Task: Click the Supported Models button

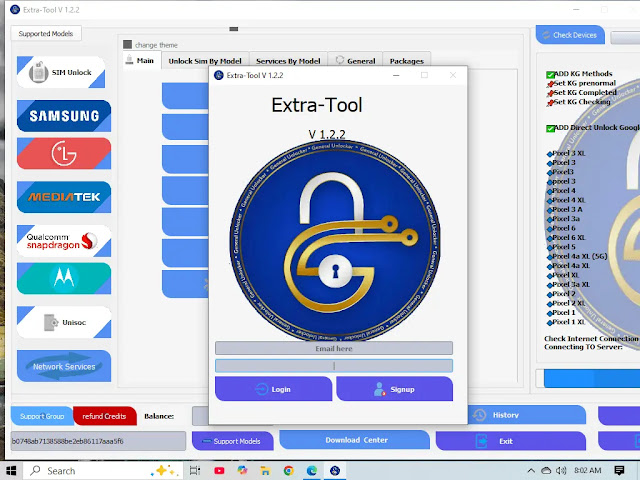Action: 46,33
